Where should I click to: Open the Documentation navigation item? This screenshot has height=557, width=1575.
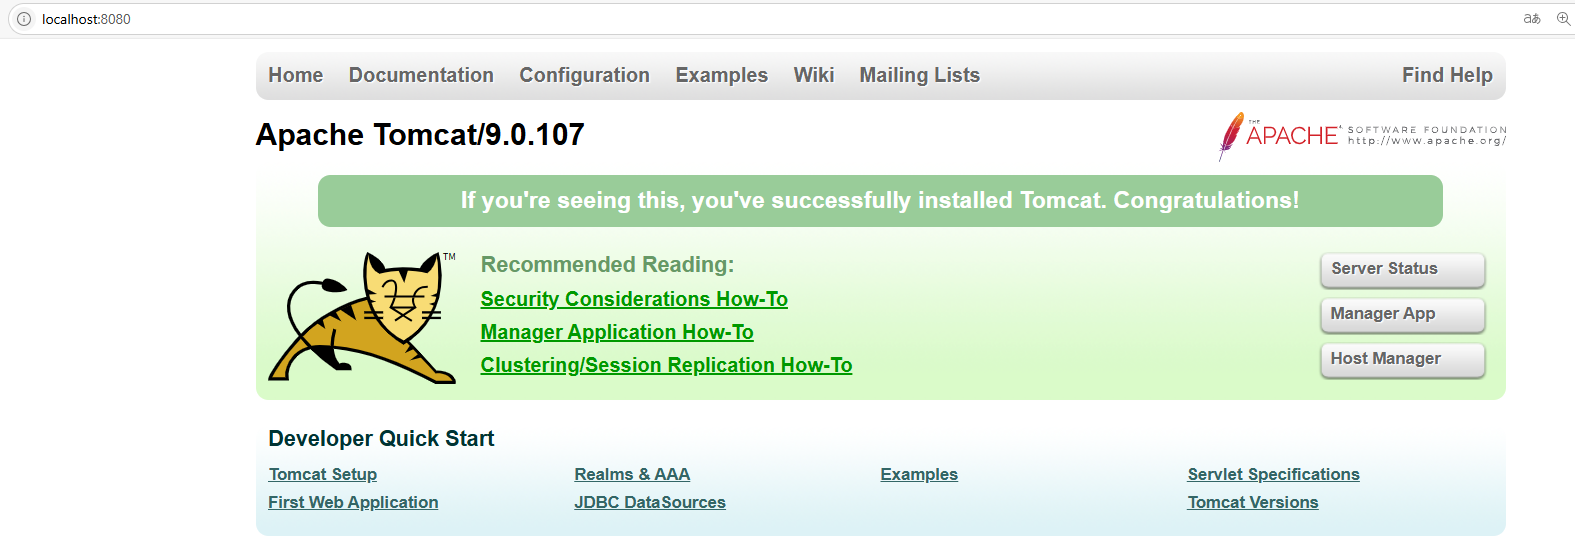(x=421, y=75)
